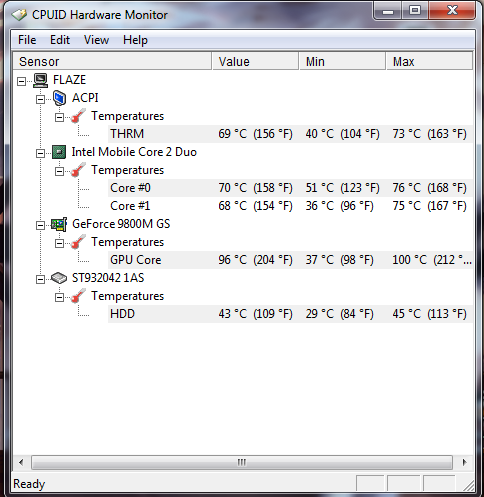Image resolution: width=484 pixels, height=497 pixels.
Task: Click the horizontal scrollbar thumb
Action: click(242, 462)
